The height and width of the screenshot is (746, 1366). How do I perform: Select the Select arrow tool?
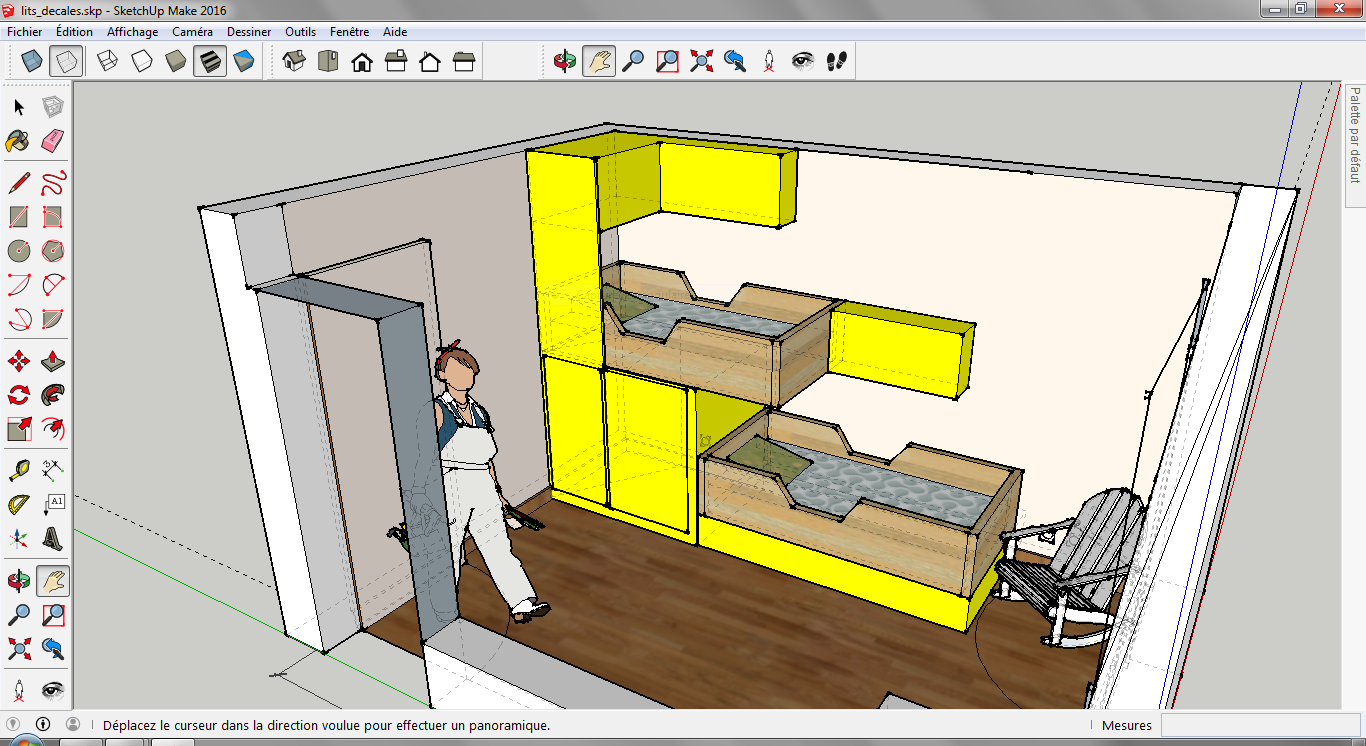[19, 107]
